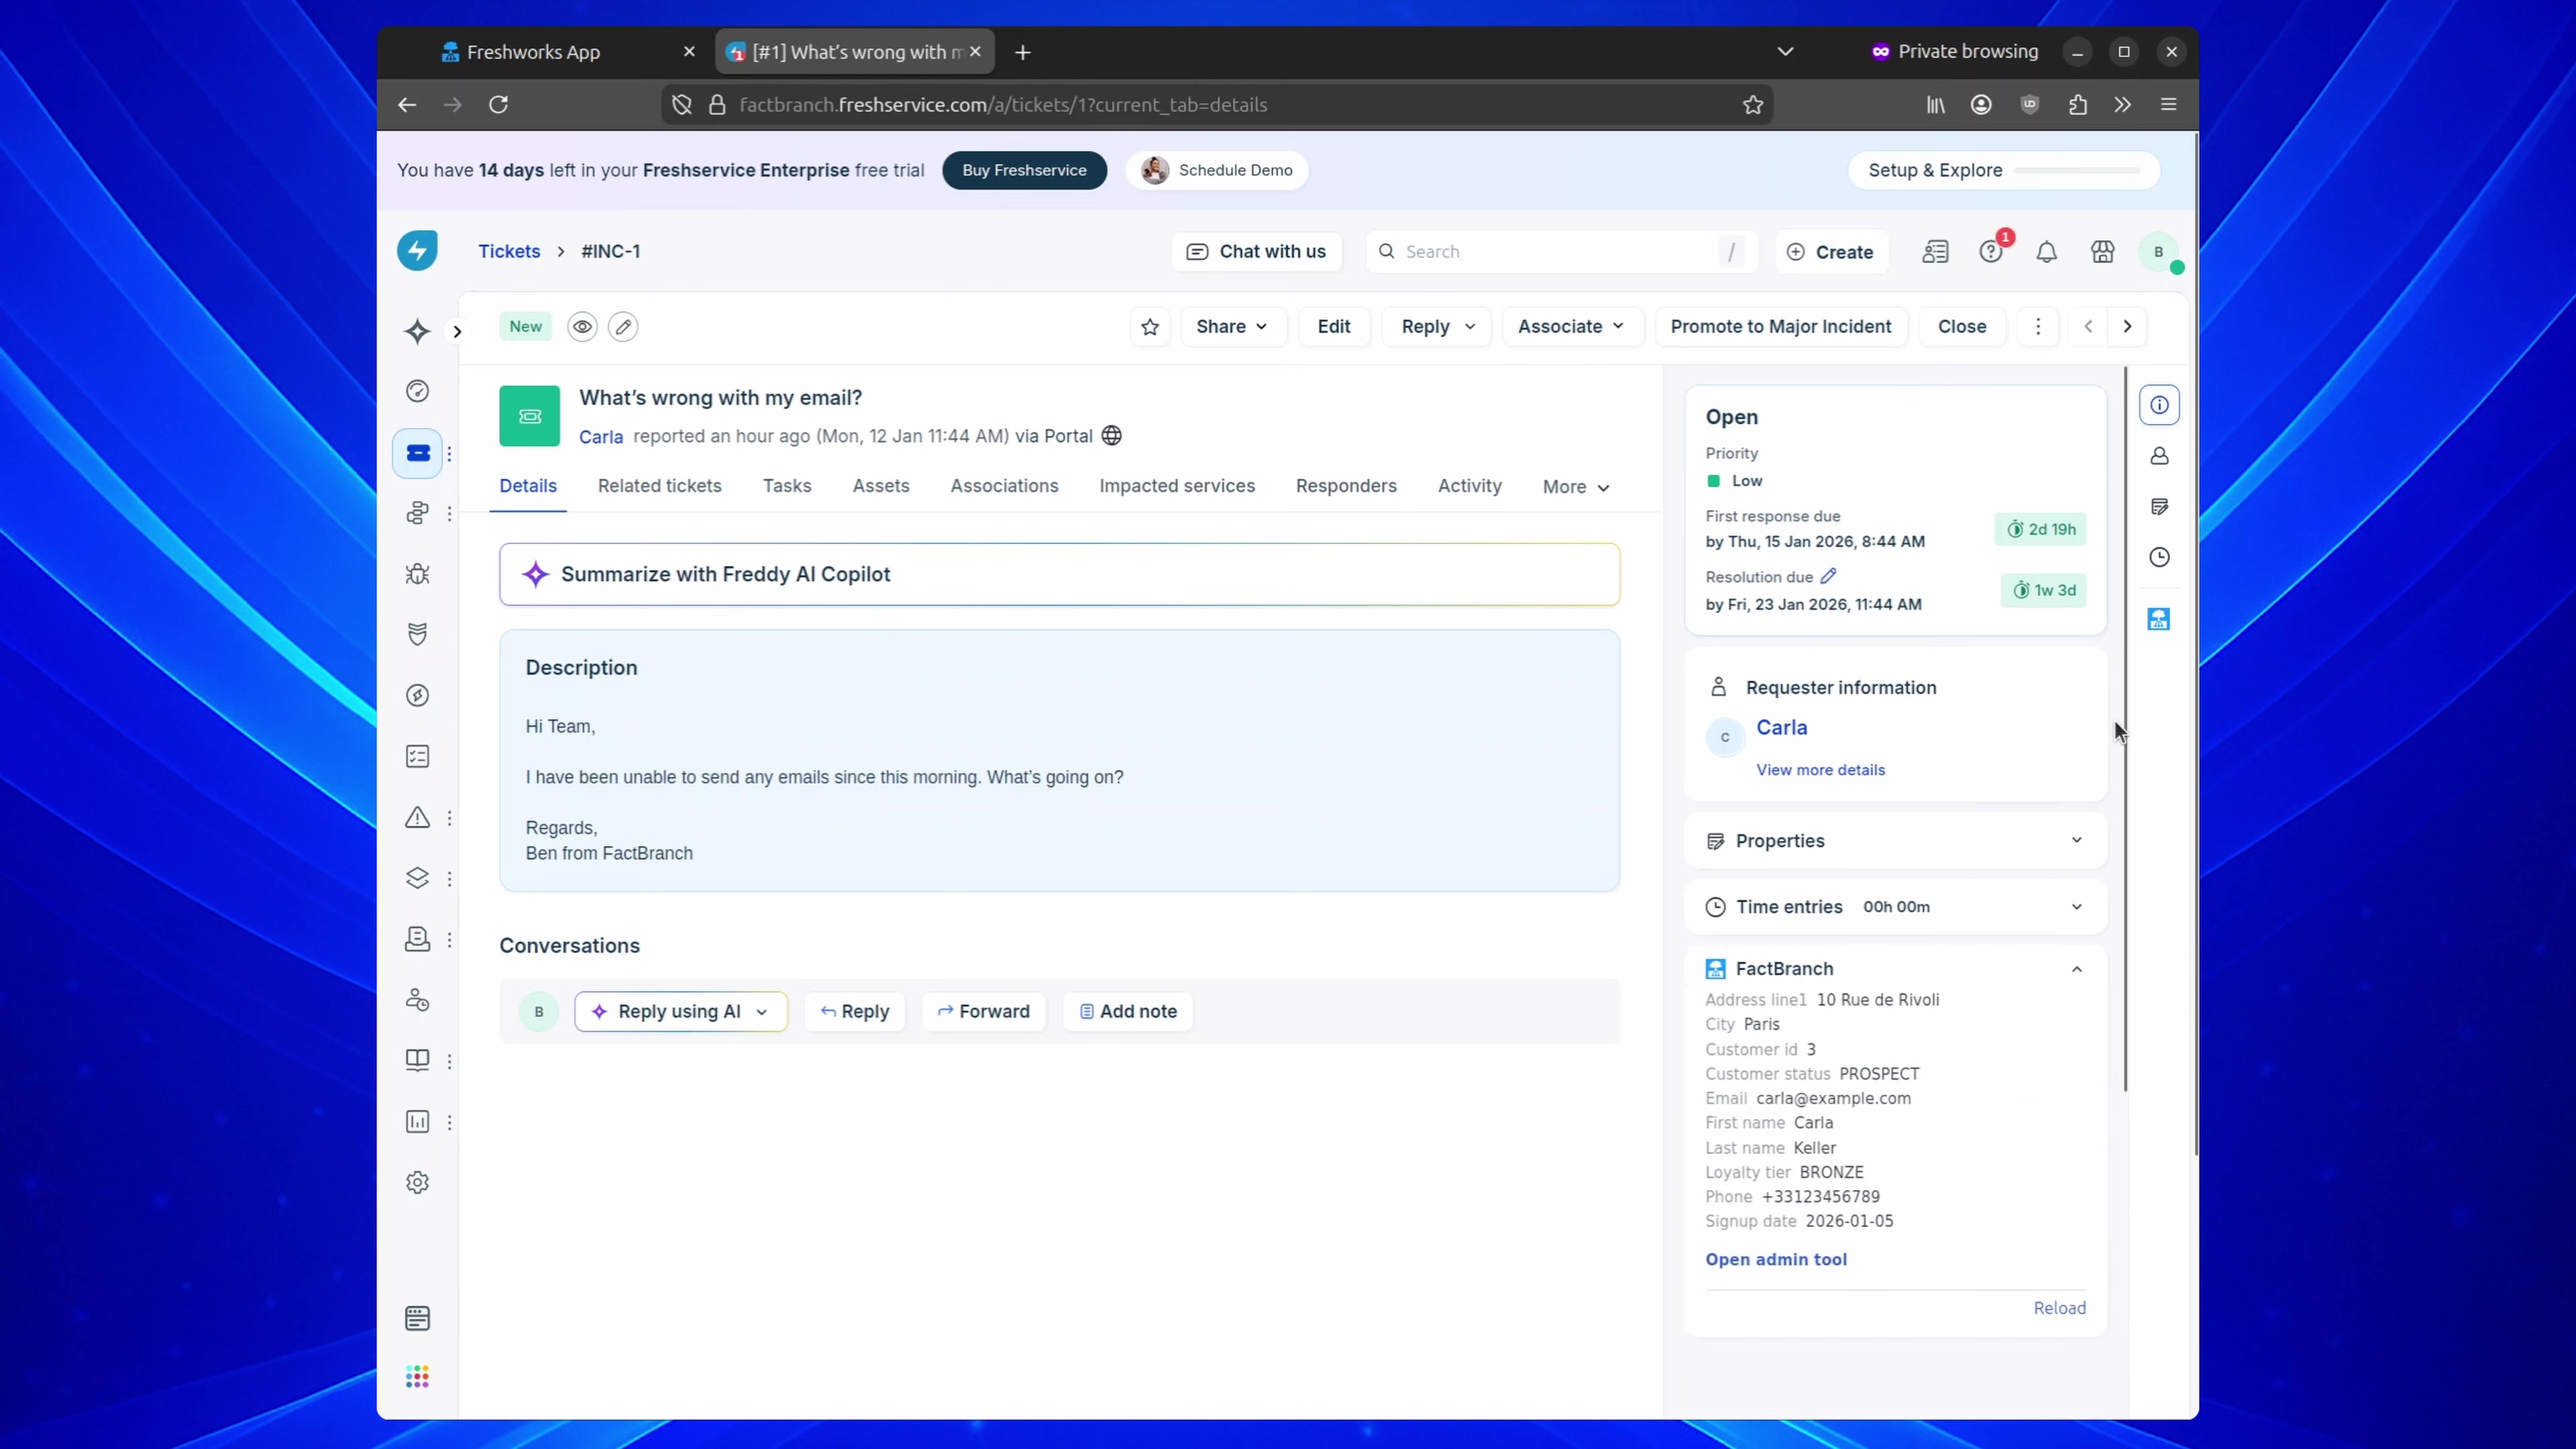
Task: Open the FactBranch app icon in right rail
Action: [2159, 619]
